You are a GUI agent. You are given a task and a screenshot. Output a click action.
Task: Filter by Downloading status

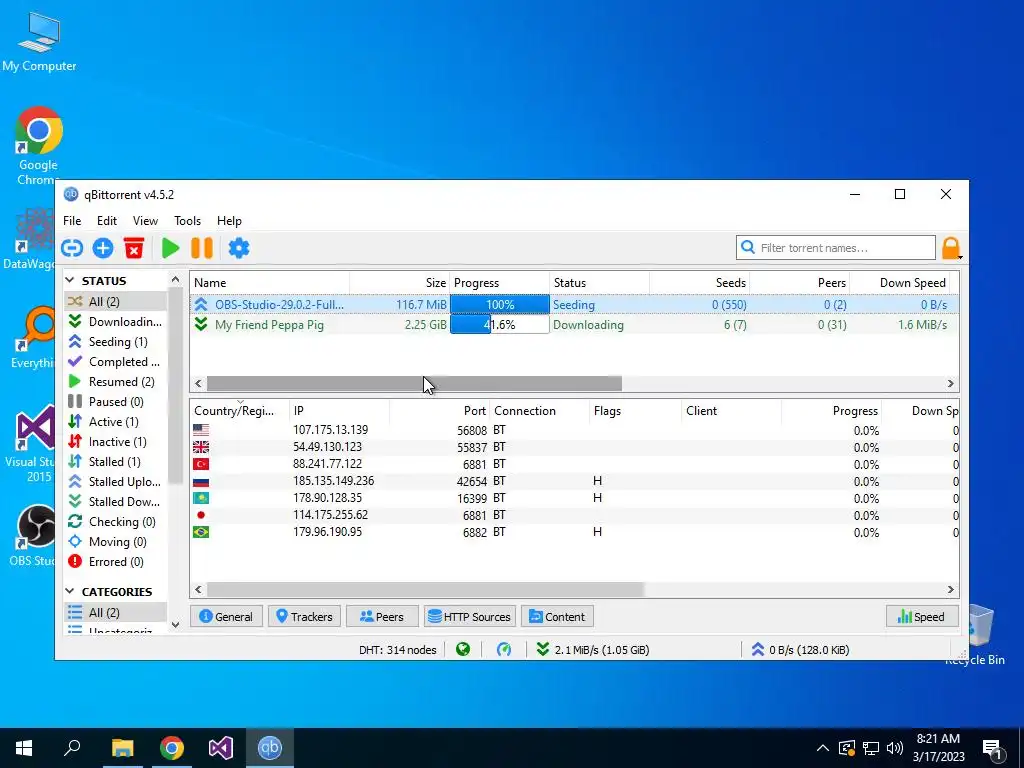pos(116,321)
